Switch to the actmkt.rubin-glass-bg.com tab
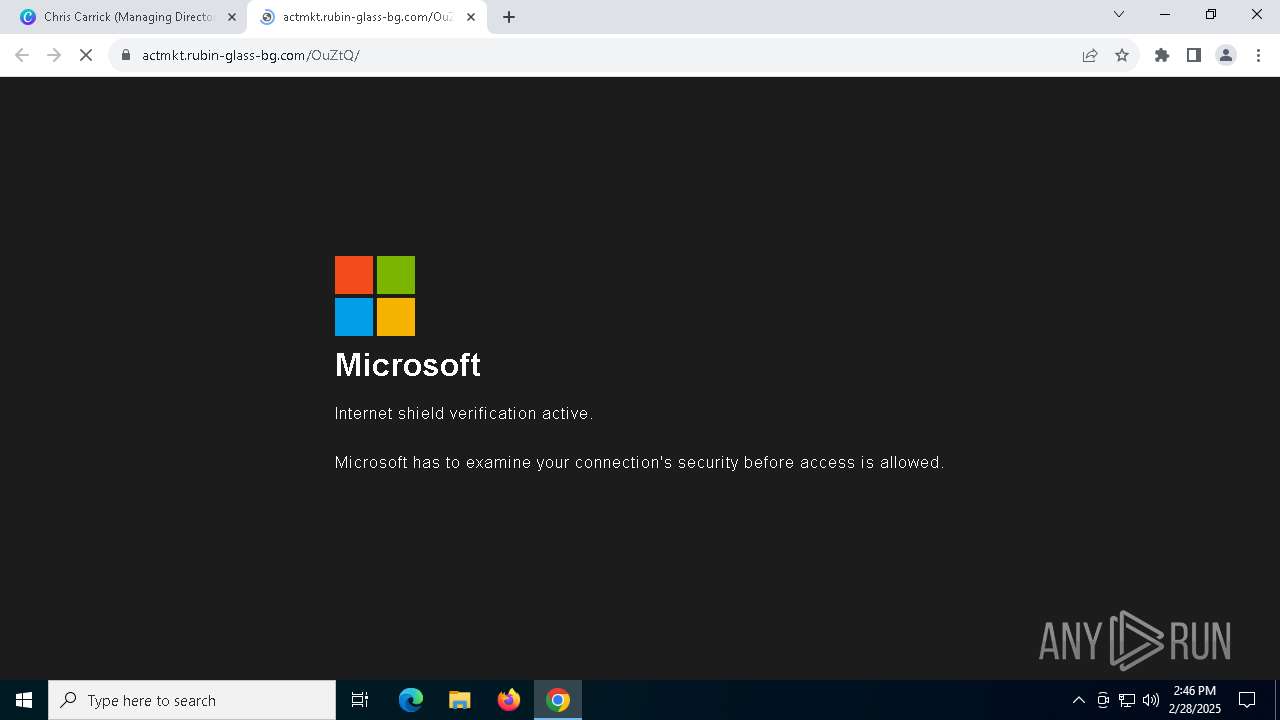This screenshot has width=1280, height=720. (x=366, y=17)
